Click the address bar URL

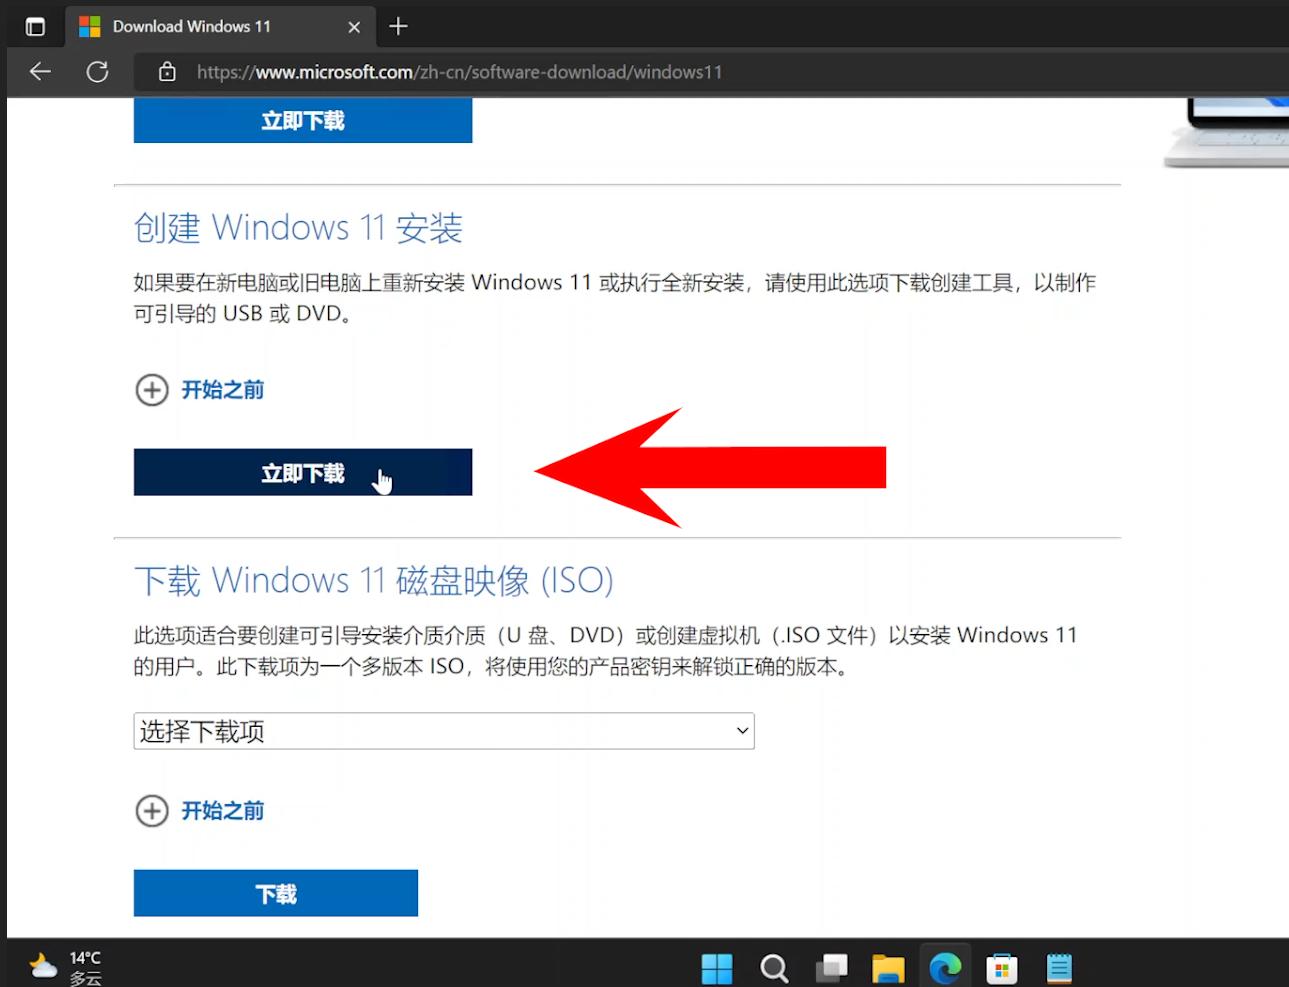point(460,71)
